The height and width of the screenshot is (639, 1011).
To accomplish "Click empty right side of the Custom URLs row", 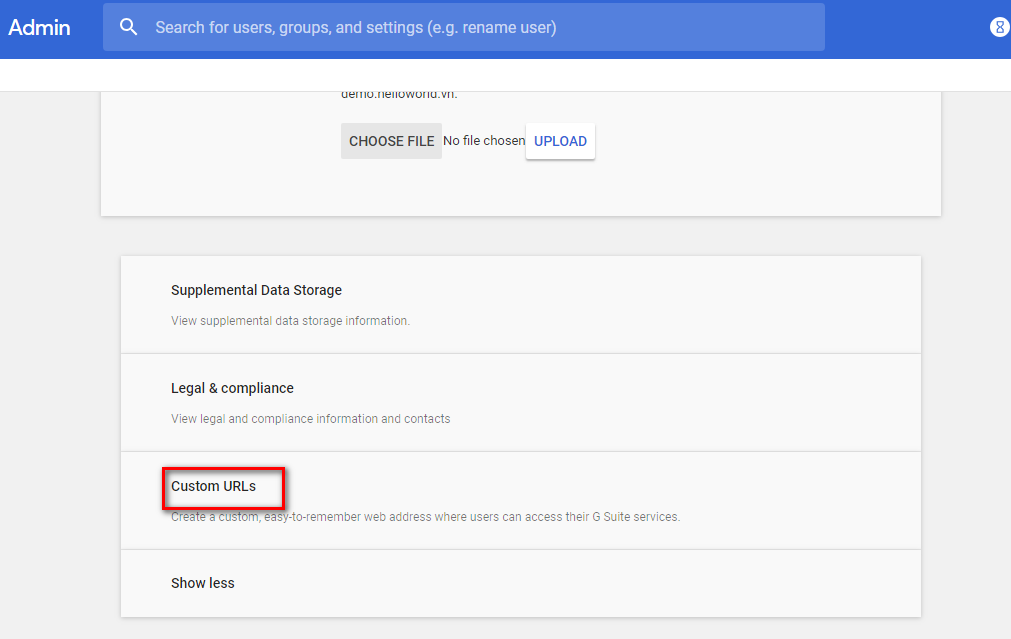I will pyautogui.click(x=800, y=500).
